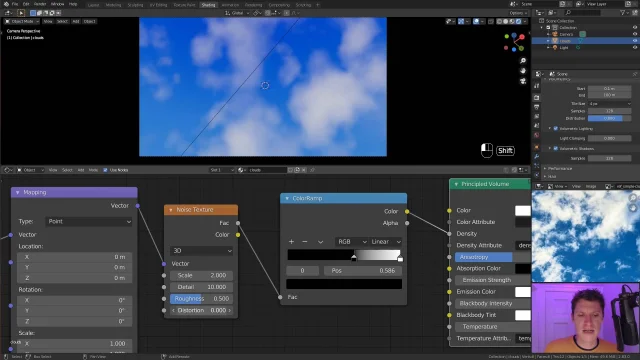Open the Modifiers wrench tab icon
This screenshot has width=640, height=360.
(537, 156)
